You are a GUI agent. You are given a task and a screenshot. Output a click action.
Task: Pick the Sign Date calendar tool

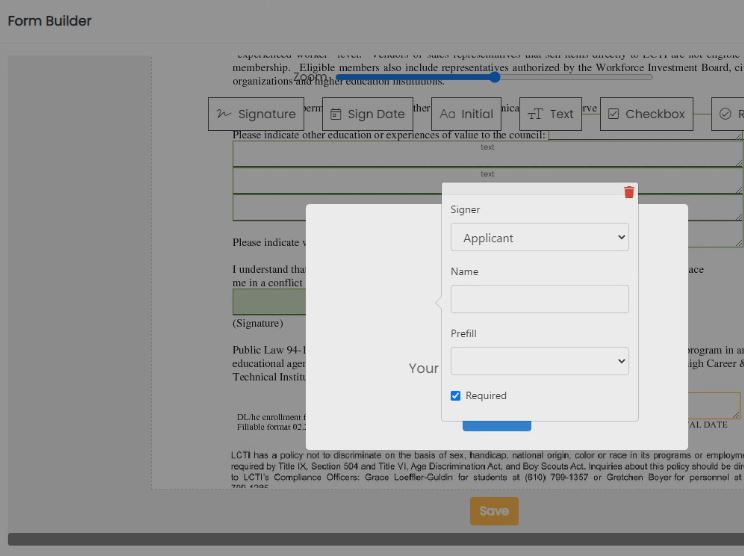367,114
